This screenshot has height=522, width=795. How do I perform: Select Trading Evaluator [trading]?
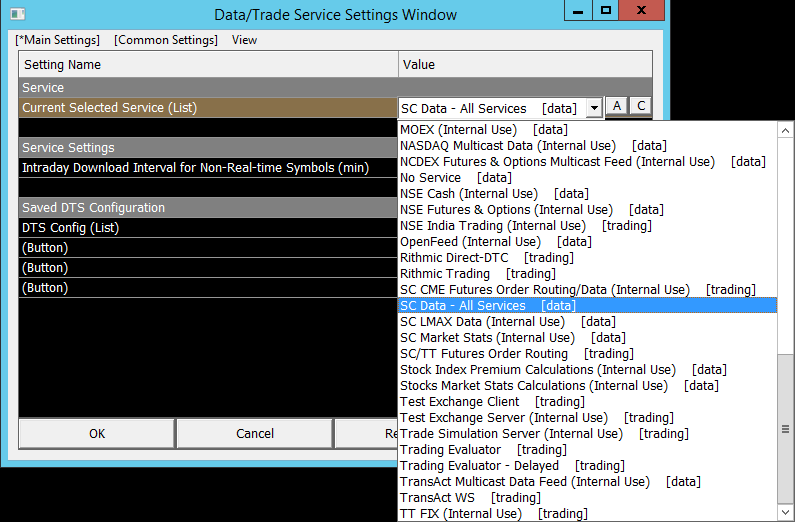(x=588, y=450)
